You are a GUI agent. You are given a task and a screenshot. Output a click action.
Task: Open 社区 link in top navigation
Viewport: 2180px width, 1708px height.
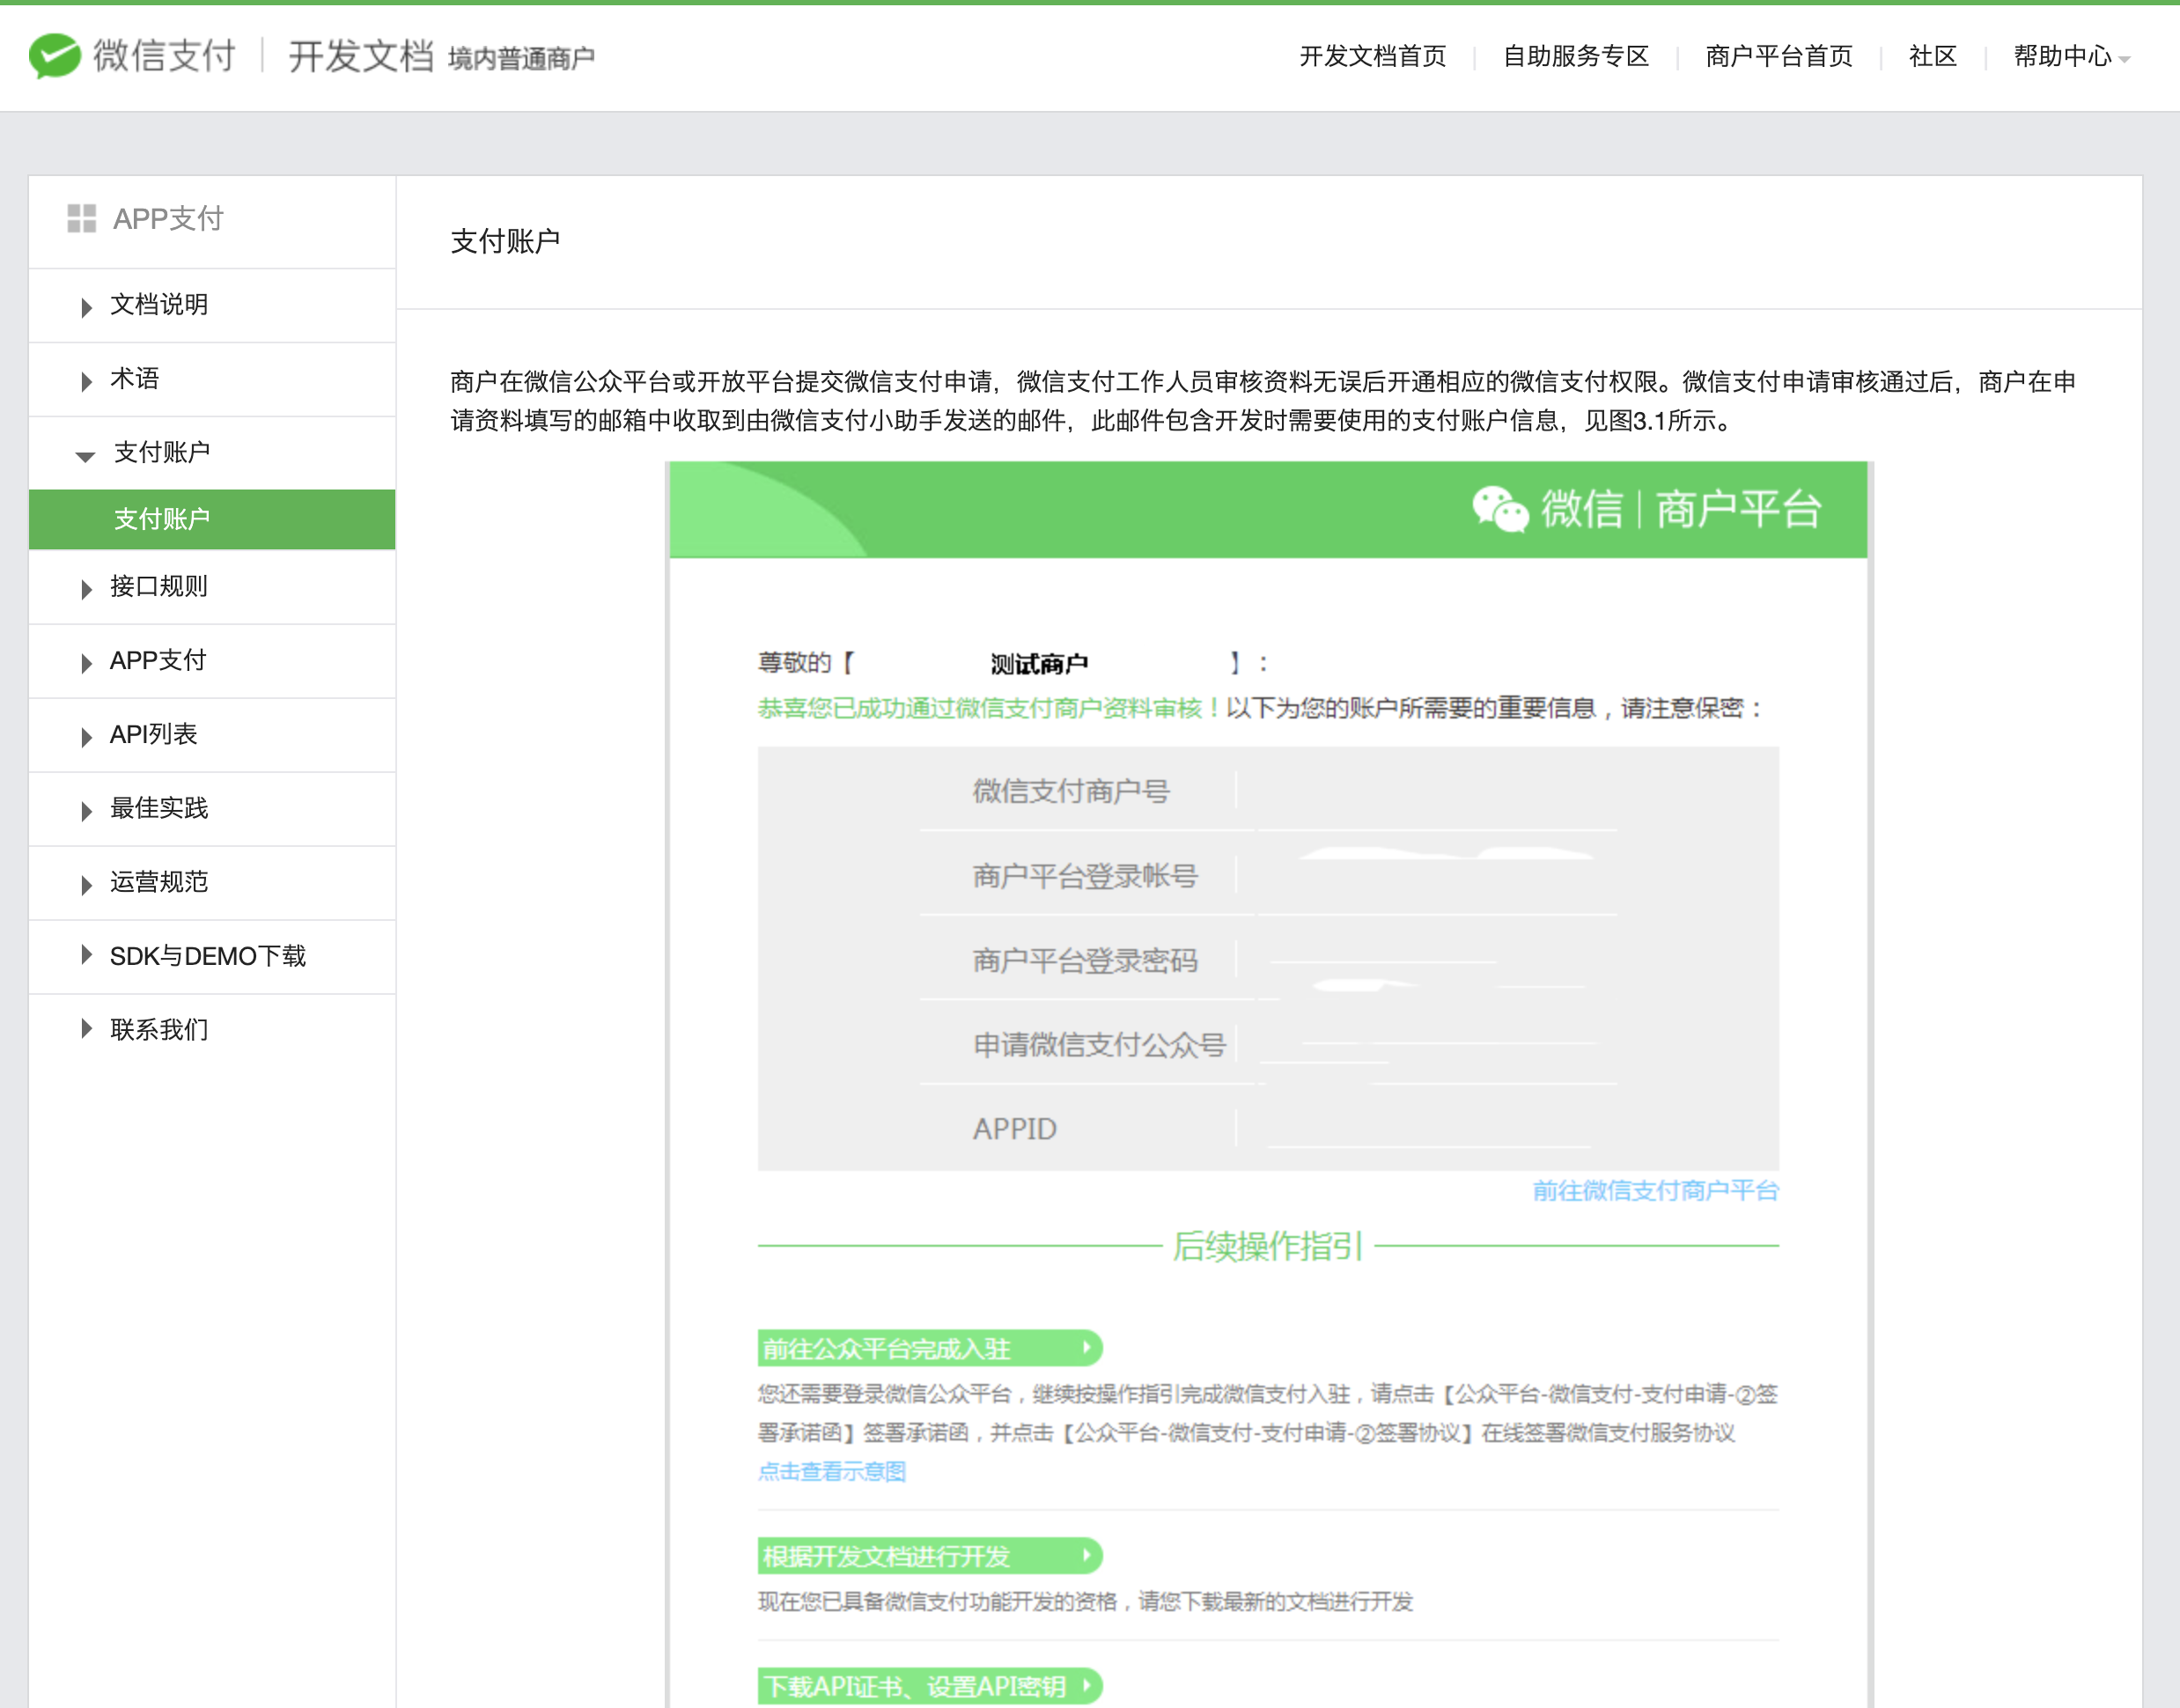(x=1932, y=57)
